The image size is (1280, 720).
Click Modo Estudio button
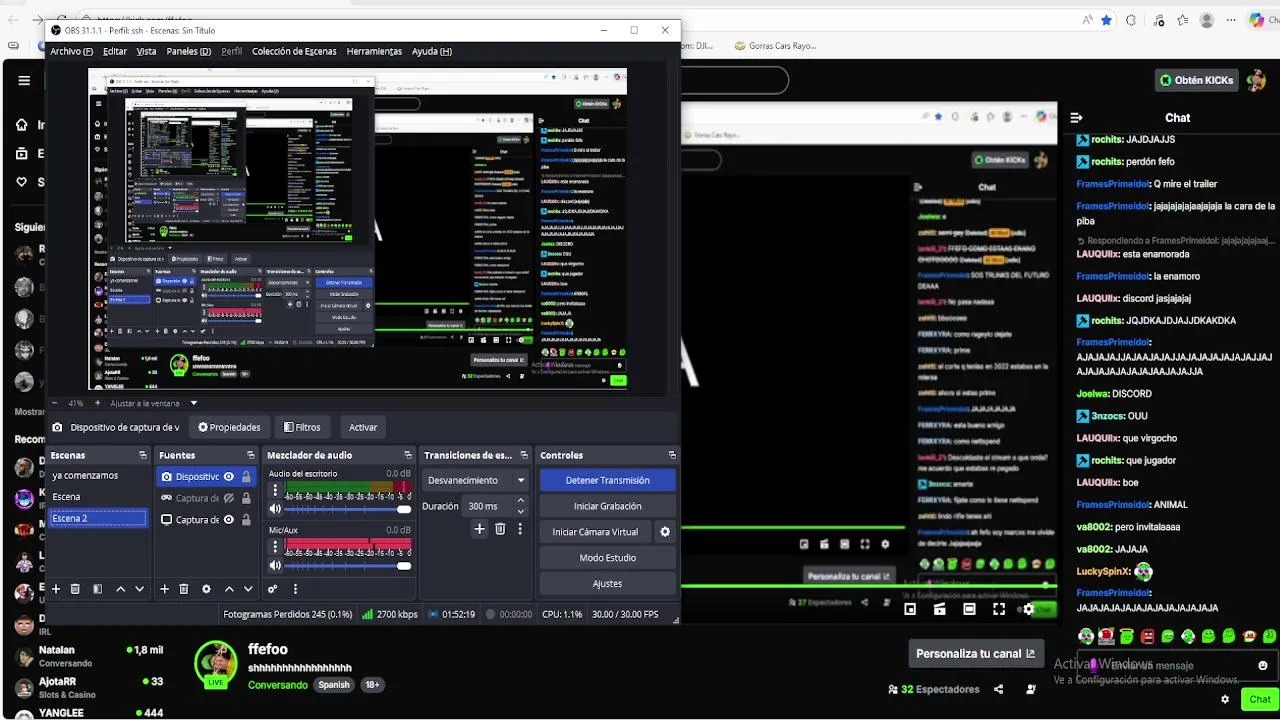click(607, 558)
